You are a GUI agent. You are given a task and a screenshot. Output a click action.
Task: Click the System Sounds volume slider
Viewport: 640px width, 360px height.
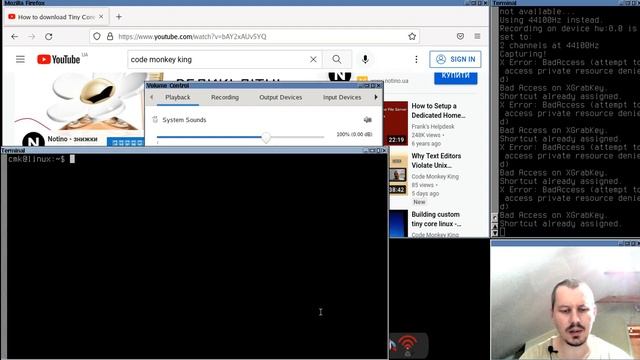240,138
